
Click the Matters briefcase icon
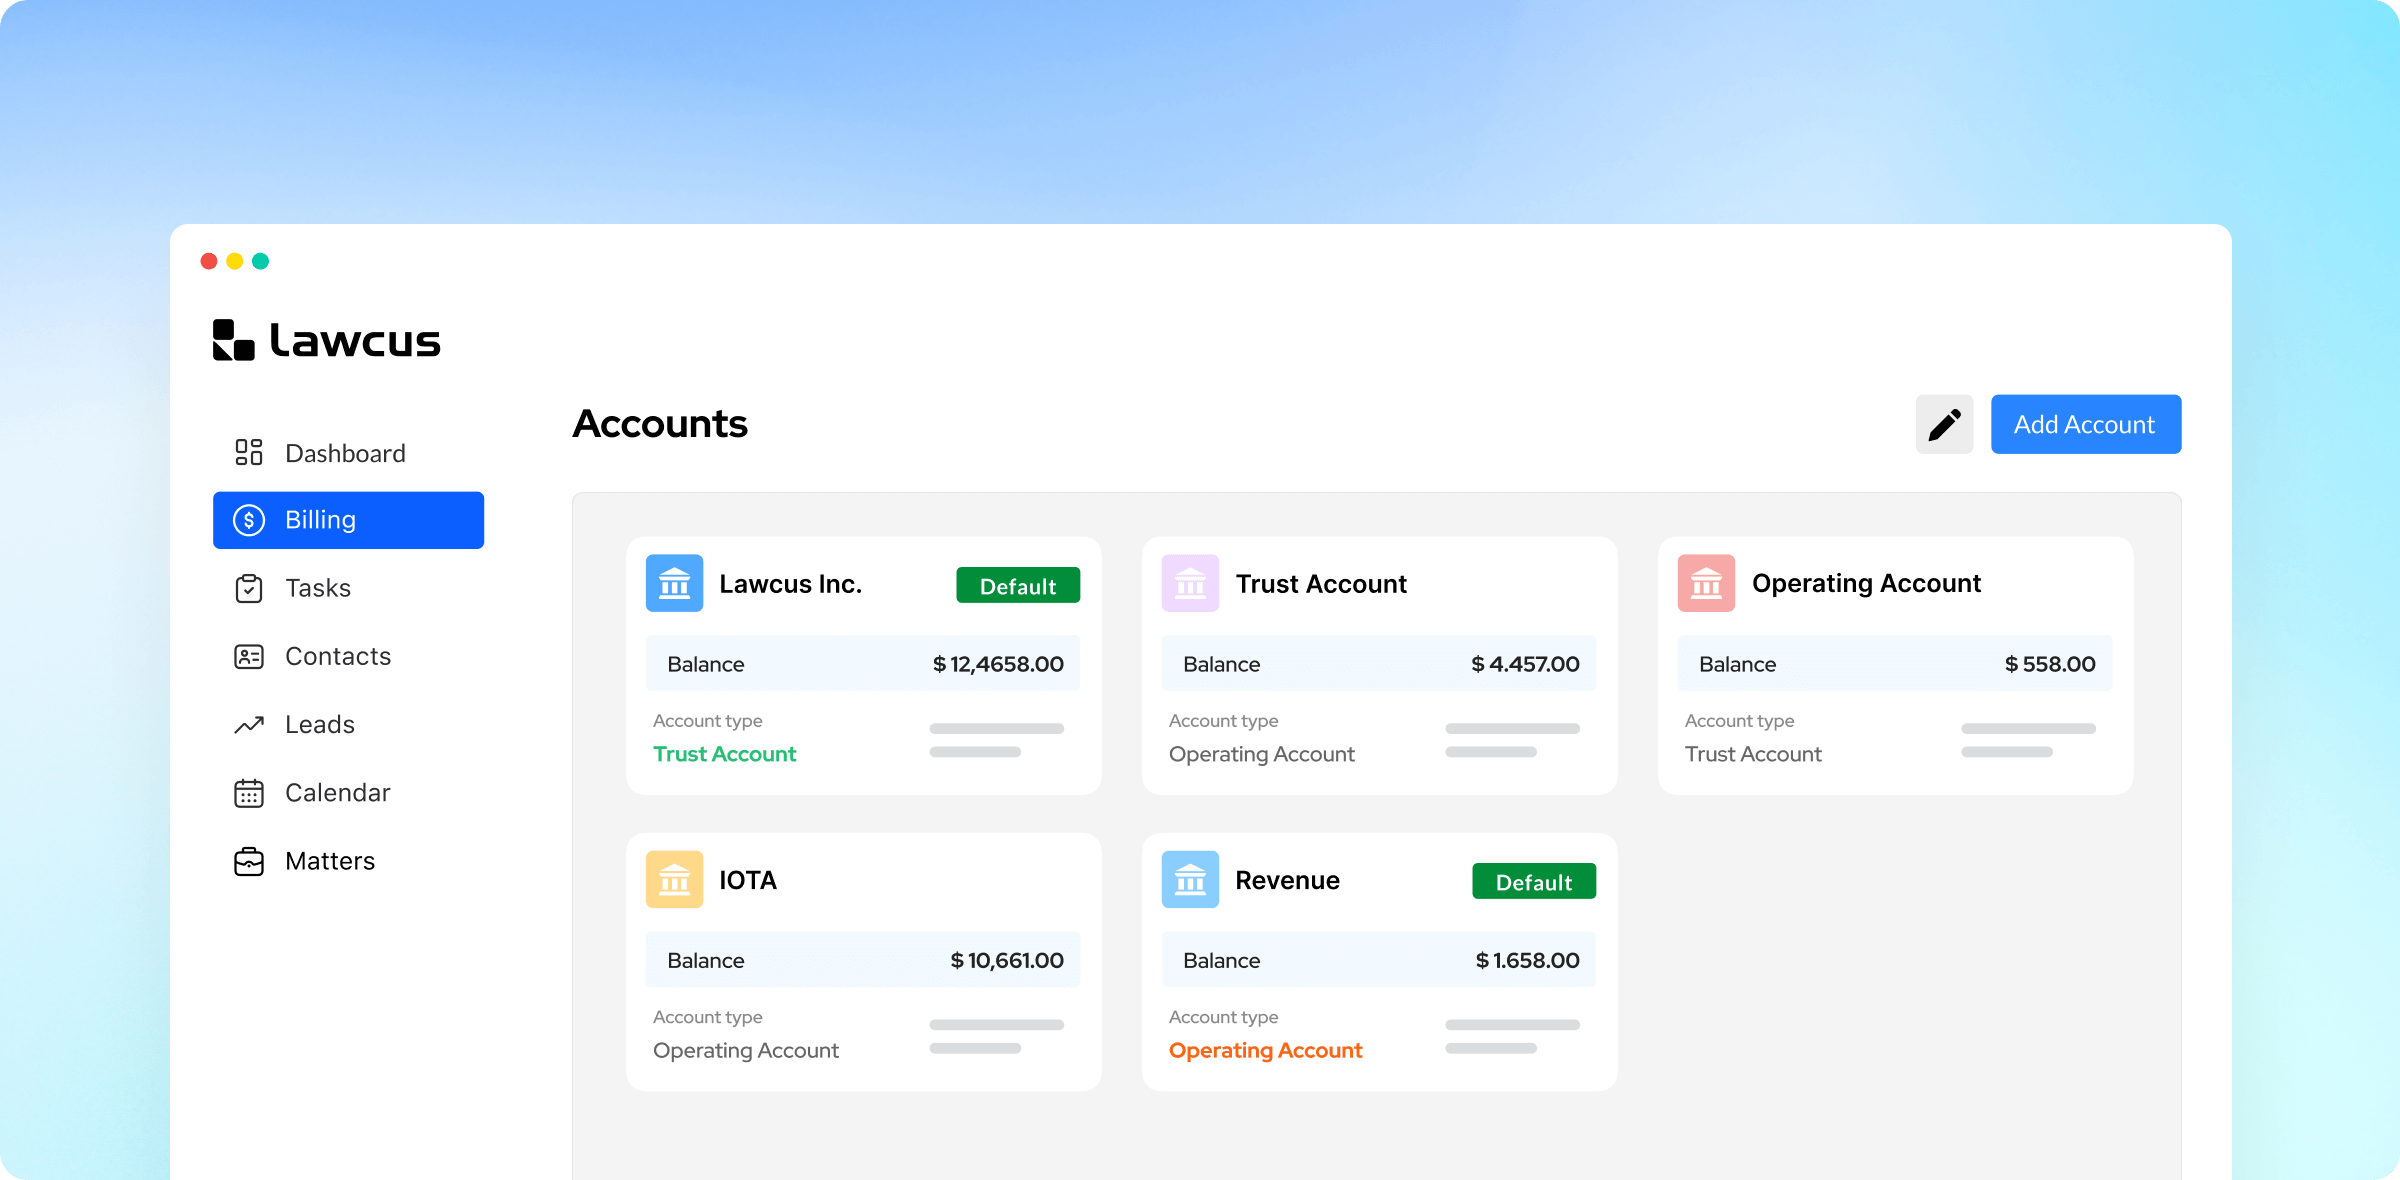tap(248, 861)
